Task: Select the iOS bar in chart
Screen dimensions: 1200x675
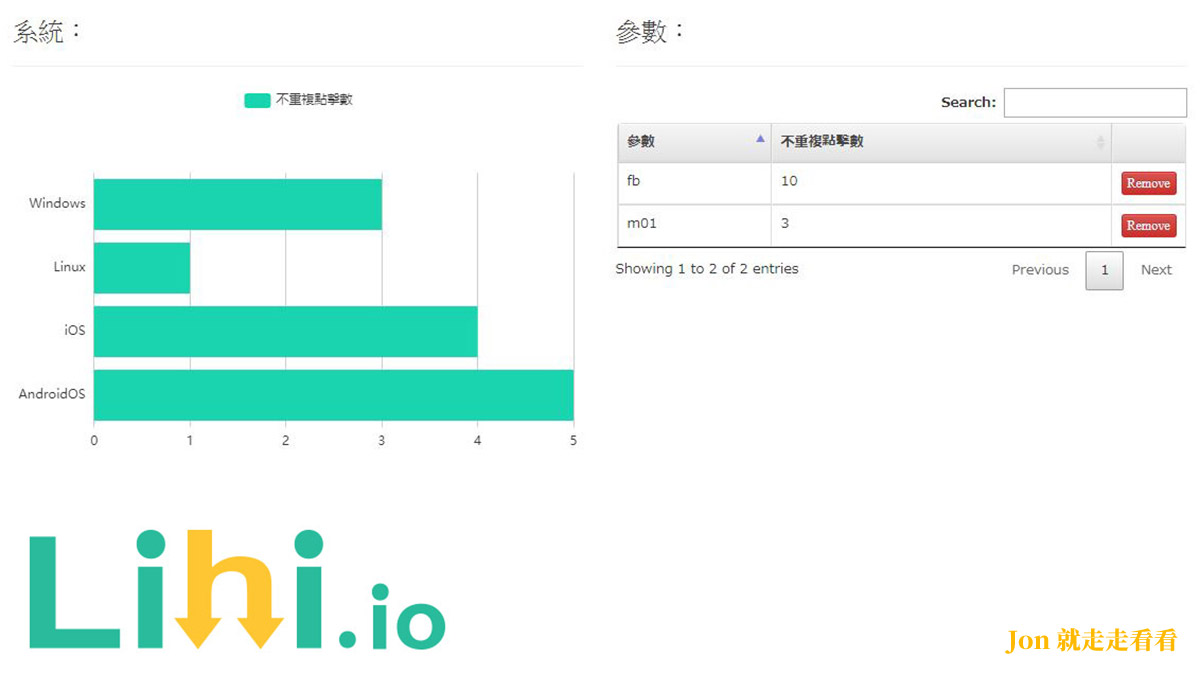Action: (286, 331)
